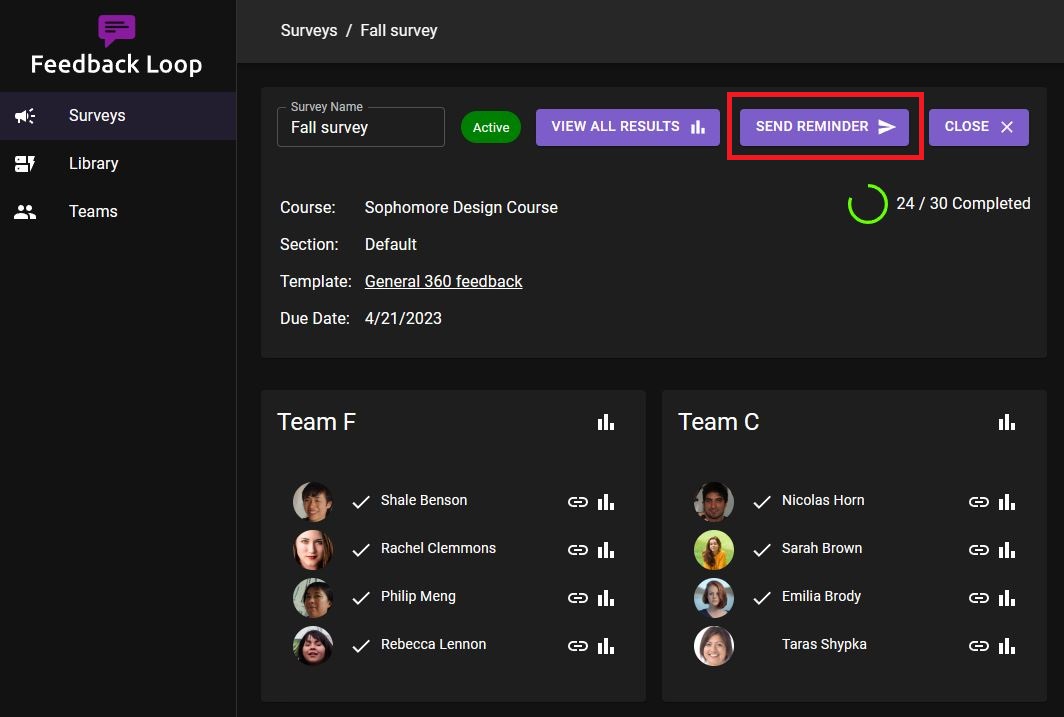
Task: View results chart for Taras Shypka
Action: point(1007,646)
